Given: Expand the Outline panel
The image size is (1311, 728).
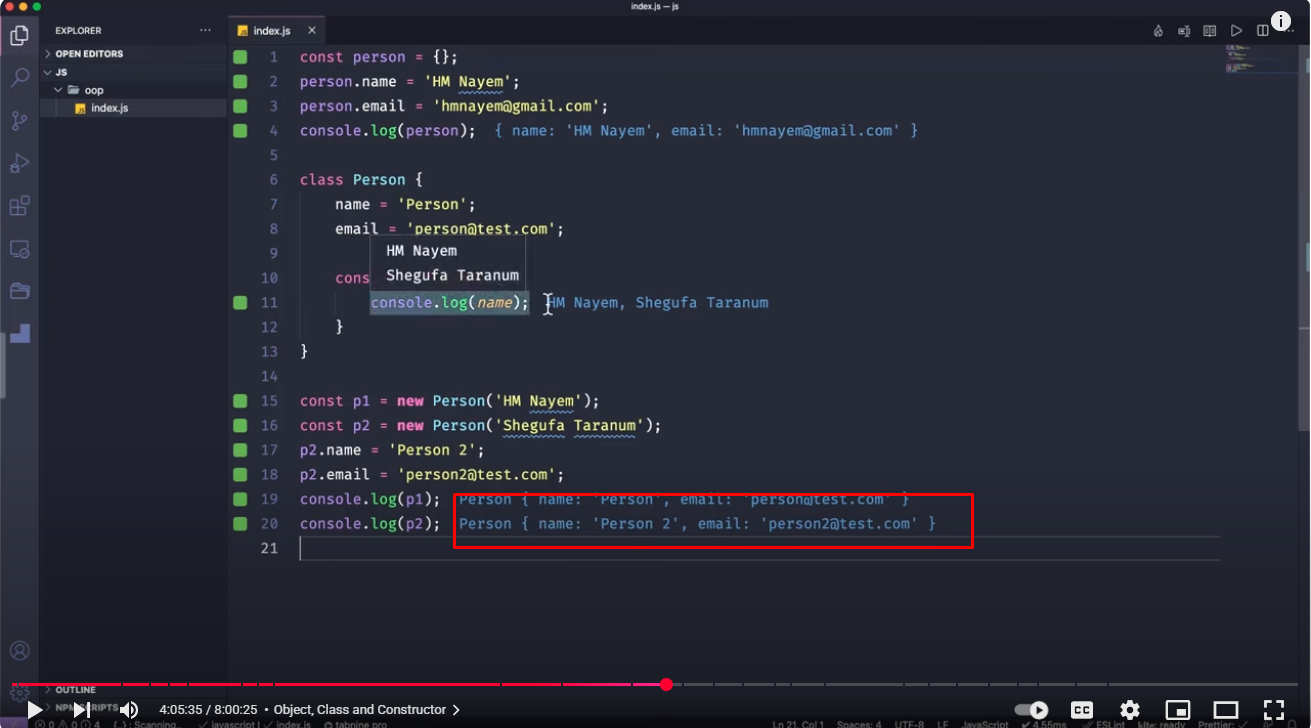Looking at the screenshot, I should pos(75,690).
